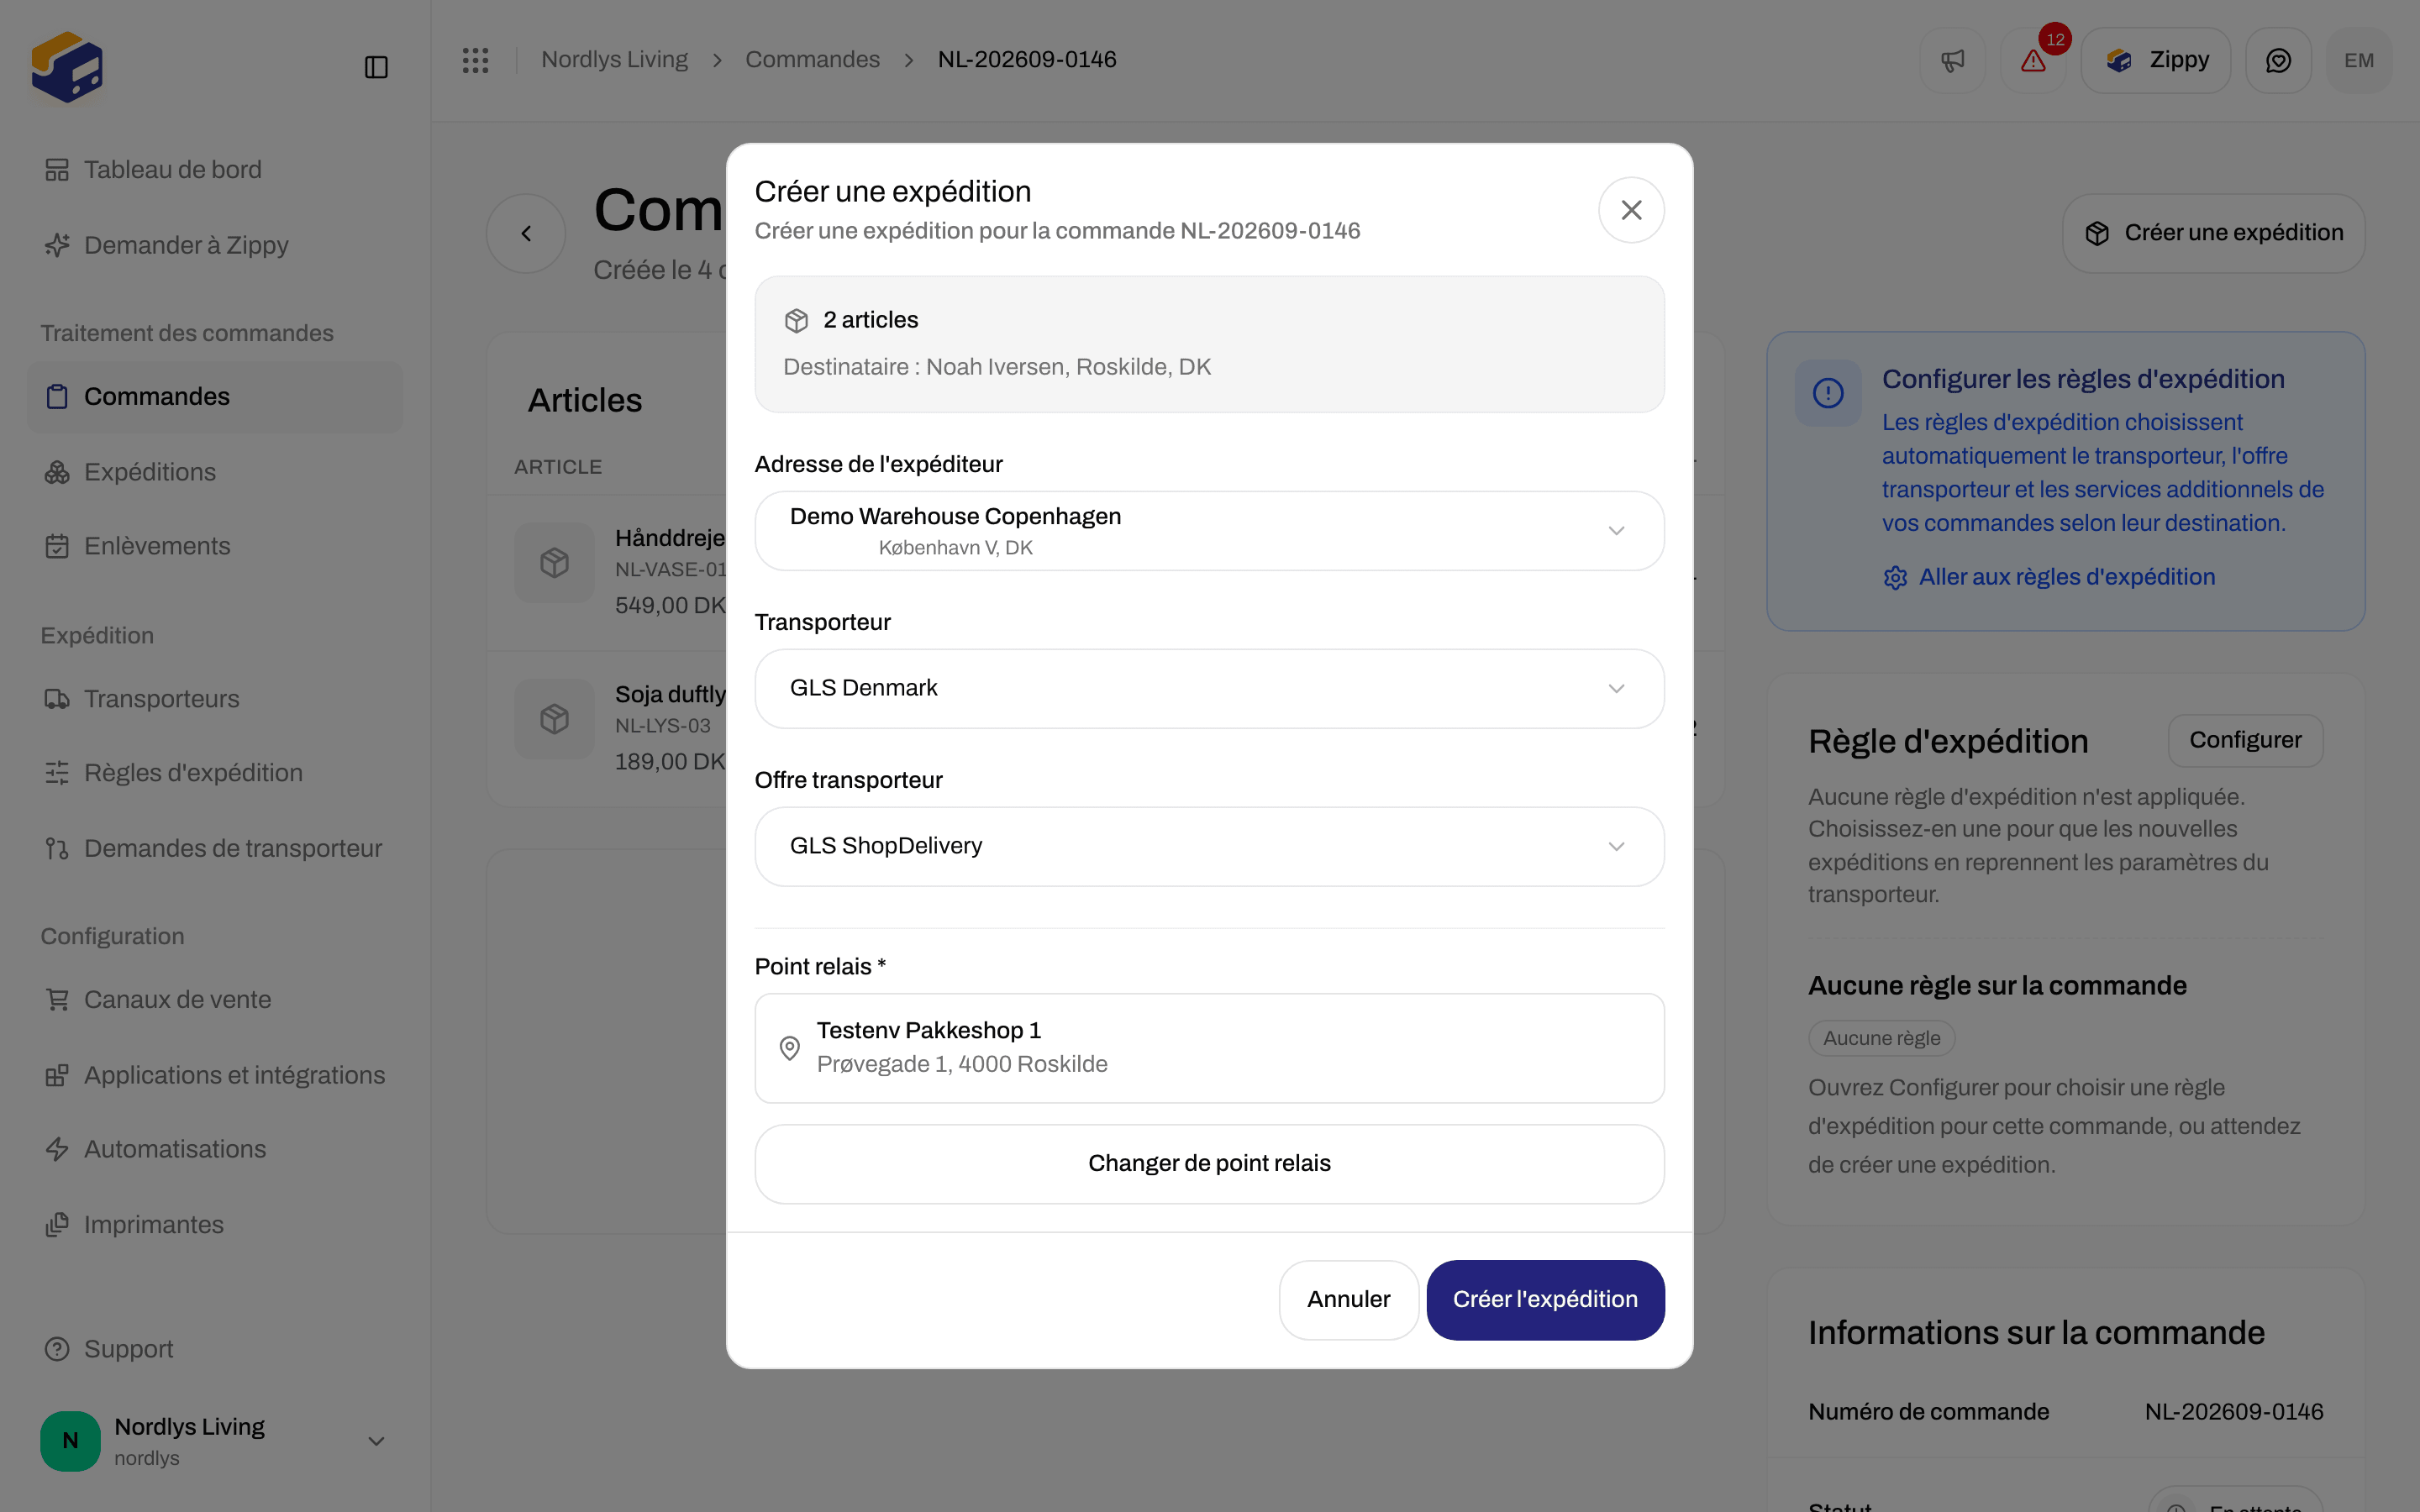Click the Destinataire Noah Iversen text
Image resolution: width=2420 pixels, height=1512 pixels.
point(996,367)
